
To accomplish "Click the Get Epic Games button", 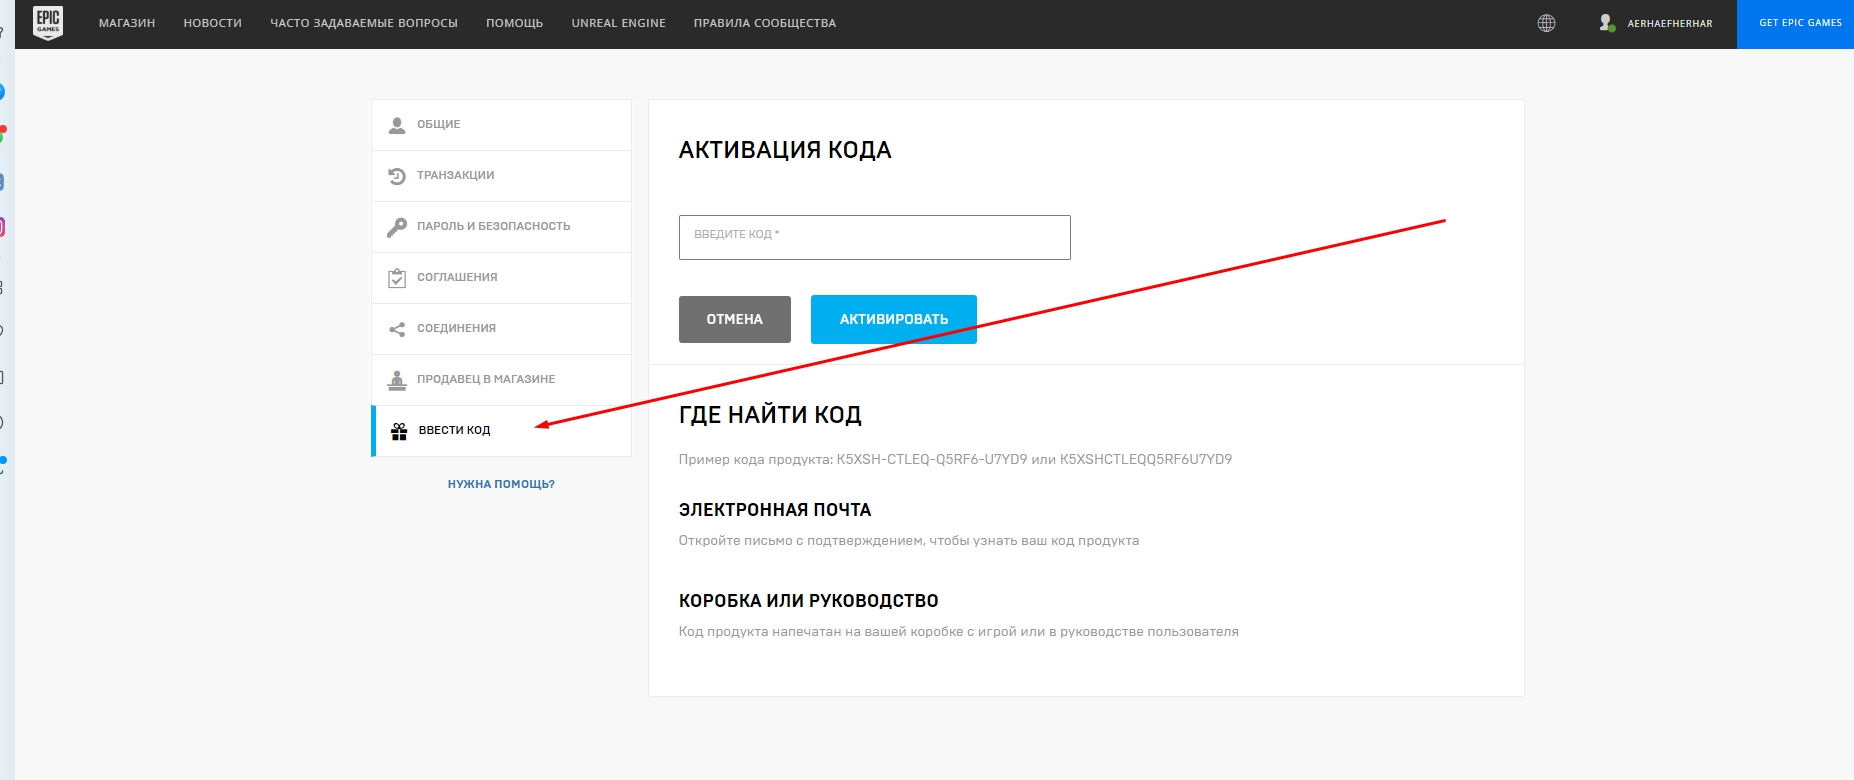I will click(1795, 24).
